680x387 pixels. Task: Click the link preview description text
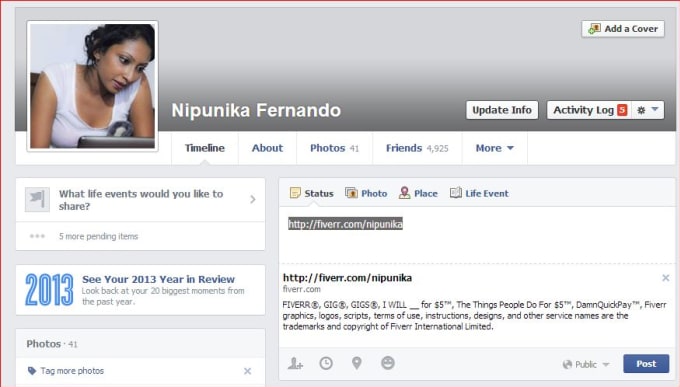[x=474, y=315]
